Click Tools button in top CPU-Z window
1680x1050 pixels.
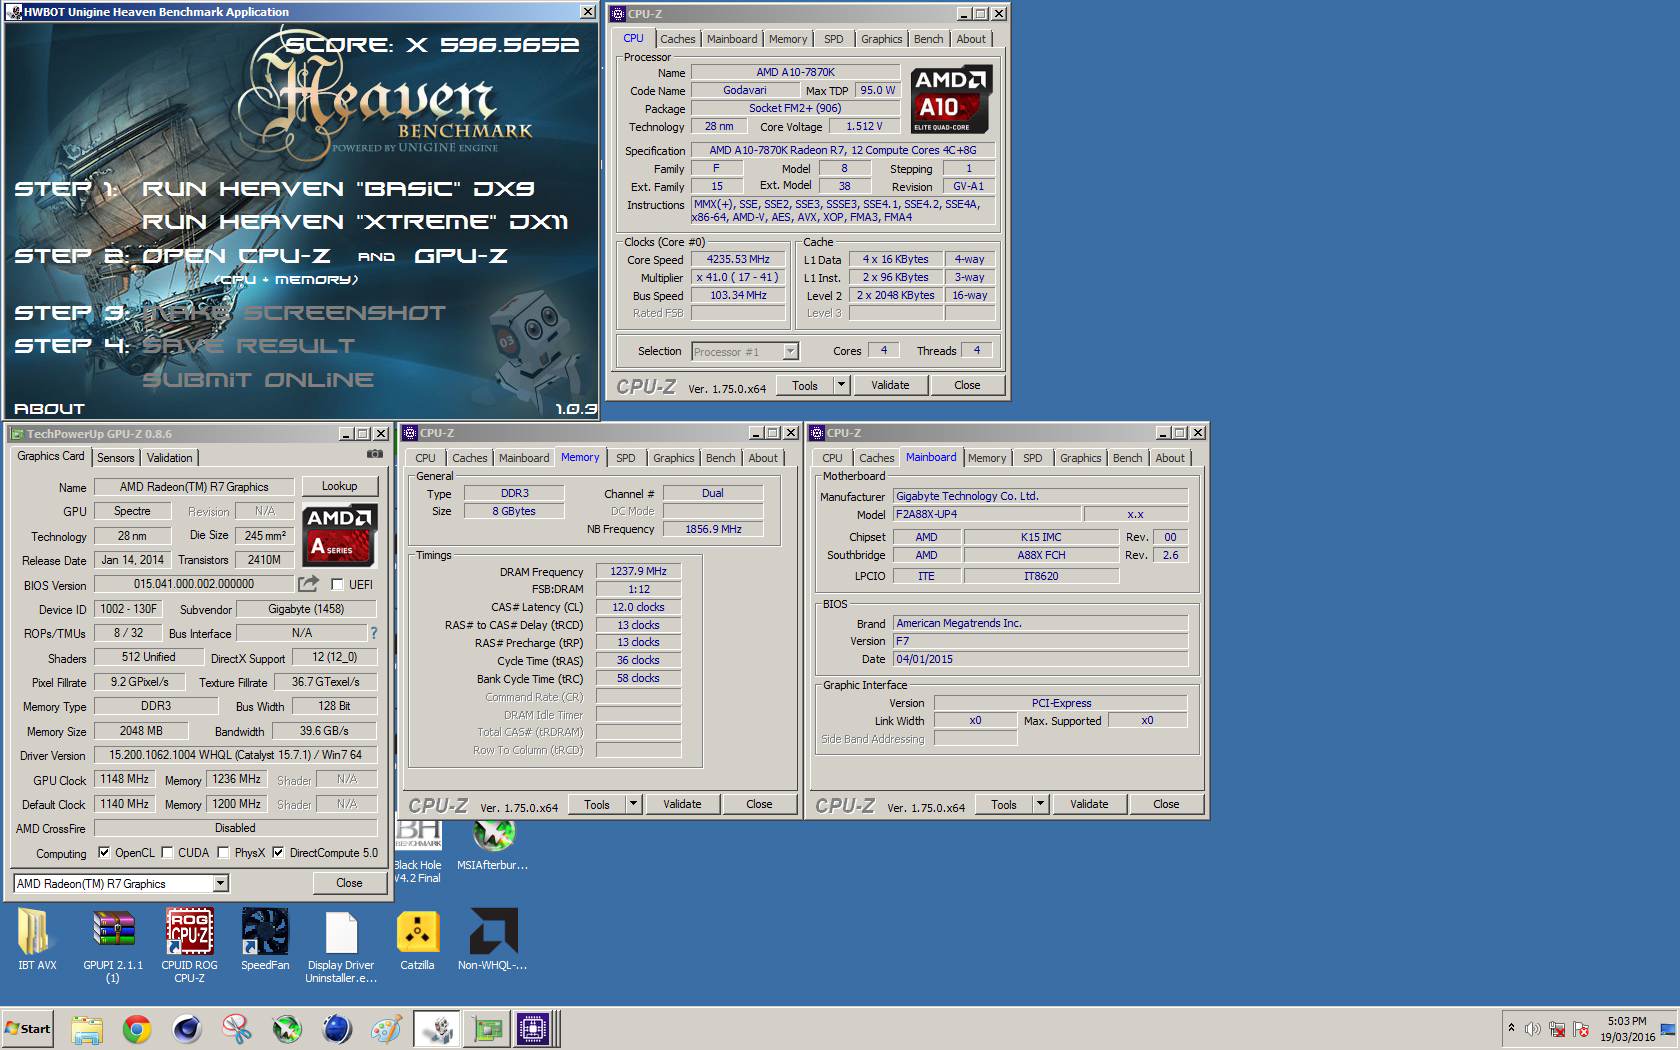805,385
